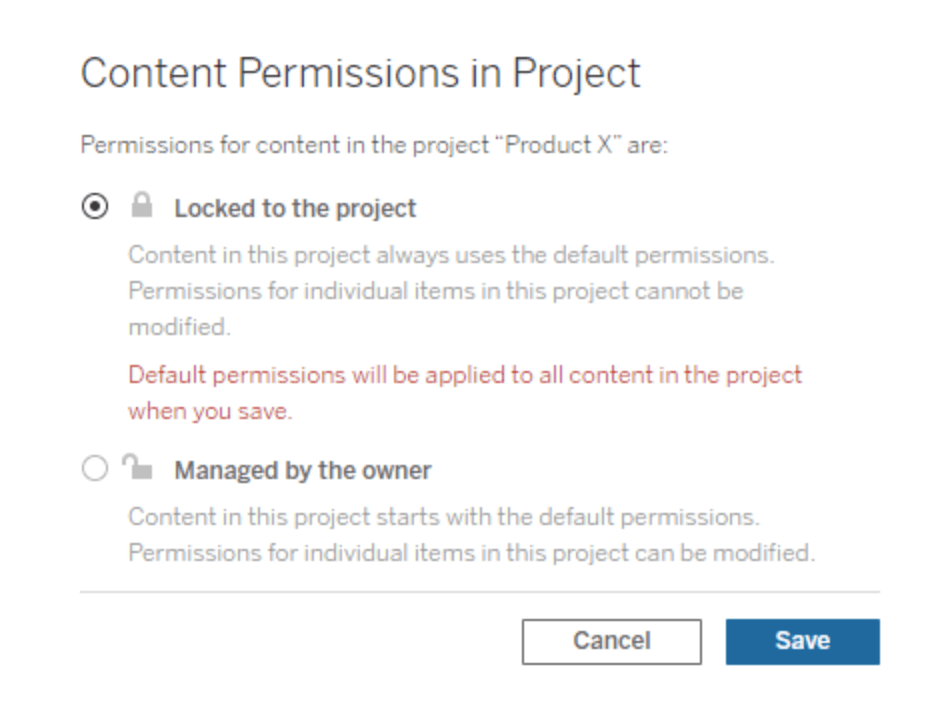This screenshot has width=936, height=722.
Task: Click the open padlock icon
Action: tap(137, 467)
